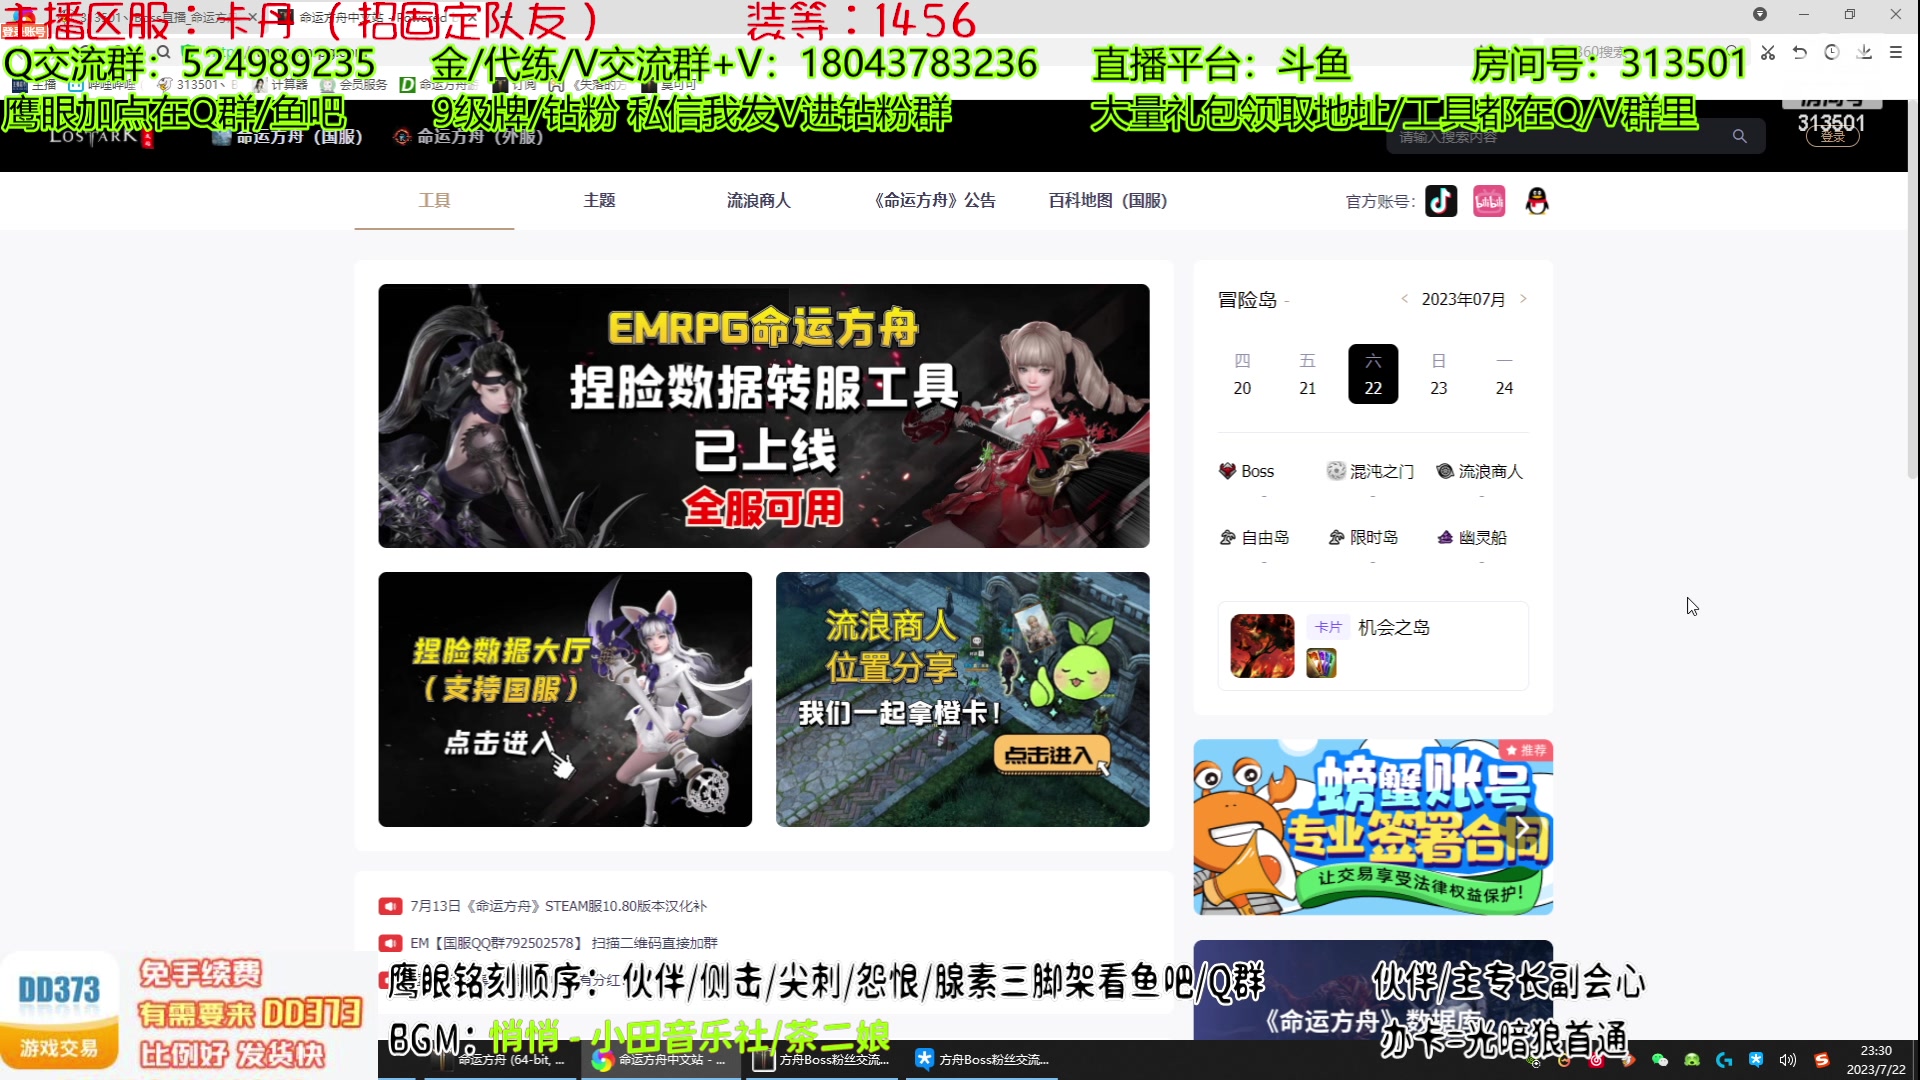The width and height of the screenshot is (1920, 1080).
Task: Click the 2023年07月 month label
Action: [1463, 299]
